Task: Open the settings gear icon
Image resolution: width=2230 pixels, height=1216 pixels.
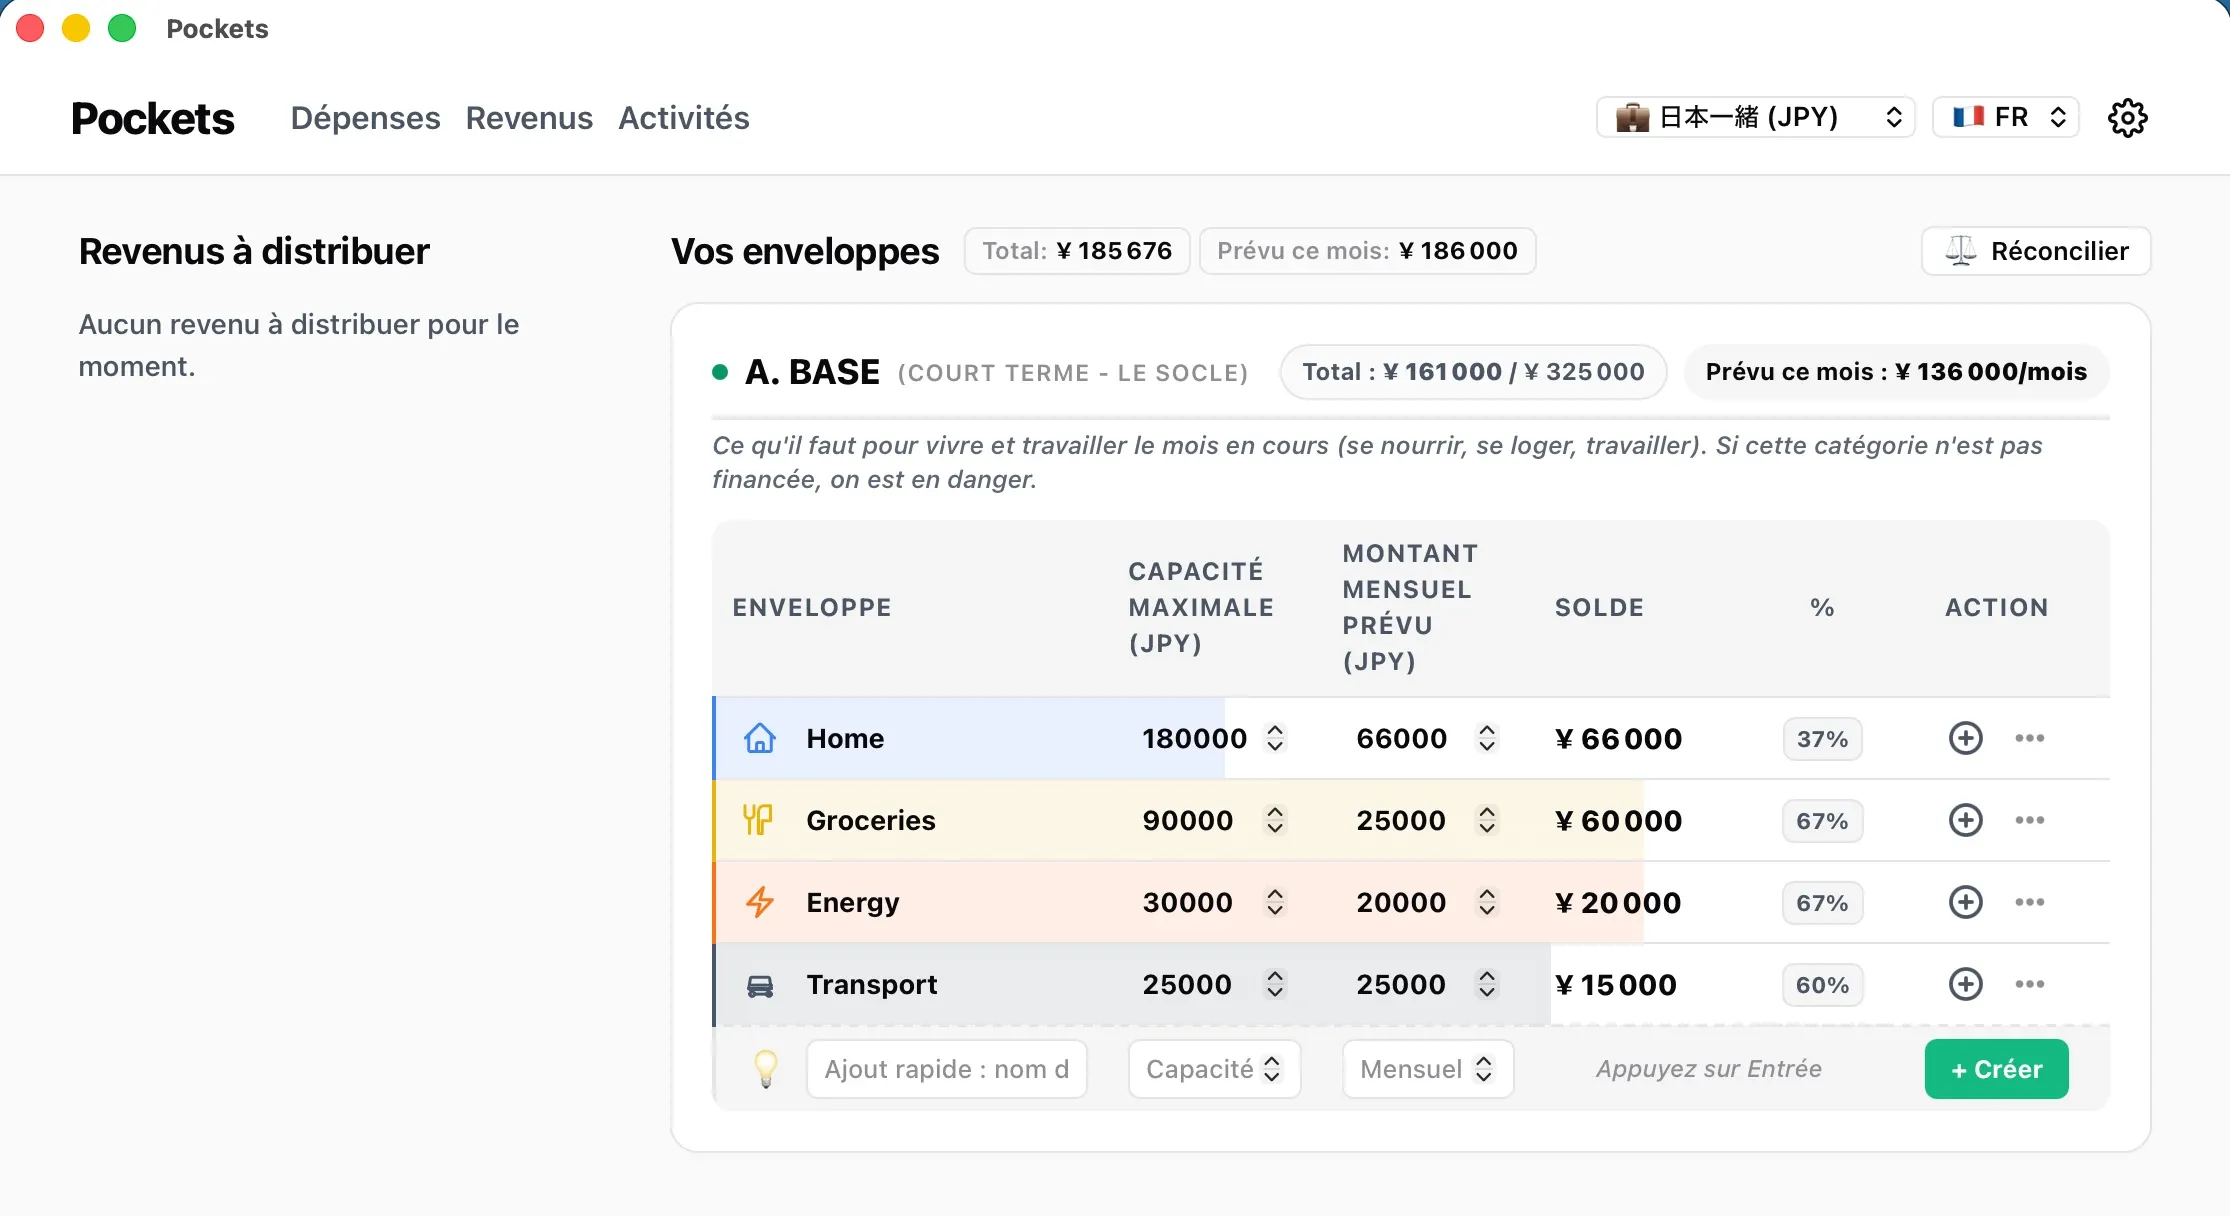Action: click(2127, 118)
